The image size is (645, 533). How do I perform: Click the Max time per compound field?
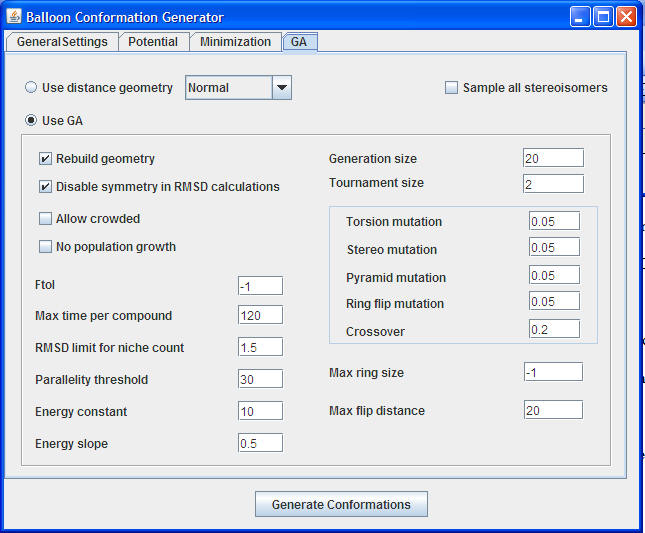[x=260, y=316]
